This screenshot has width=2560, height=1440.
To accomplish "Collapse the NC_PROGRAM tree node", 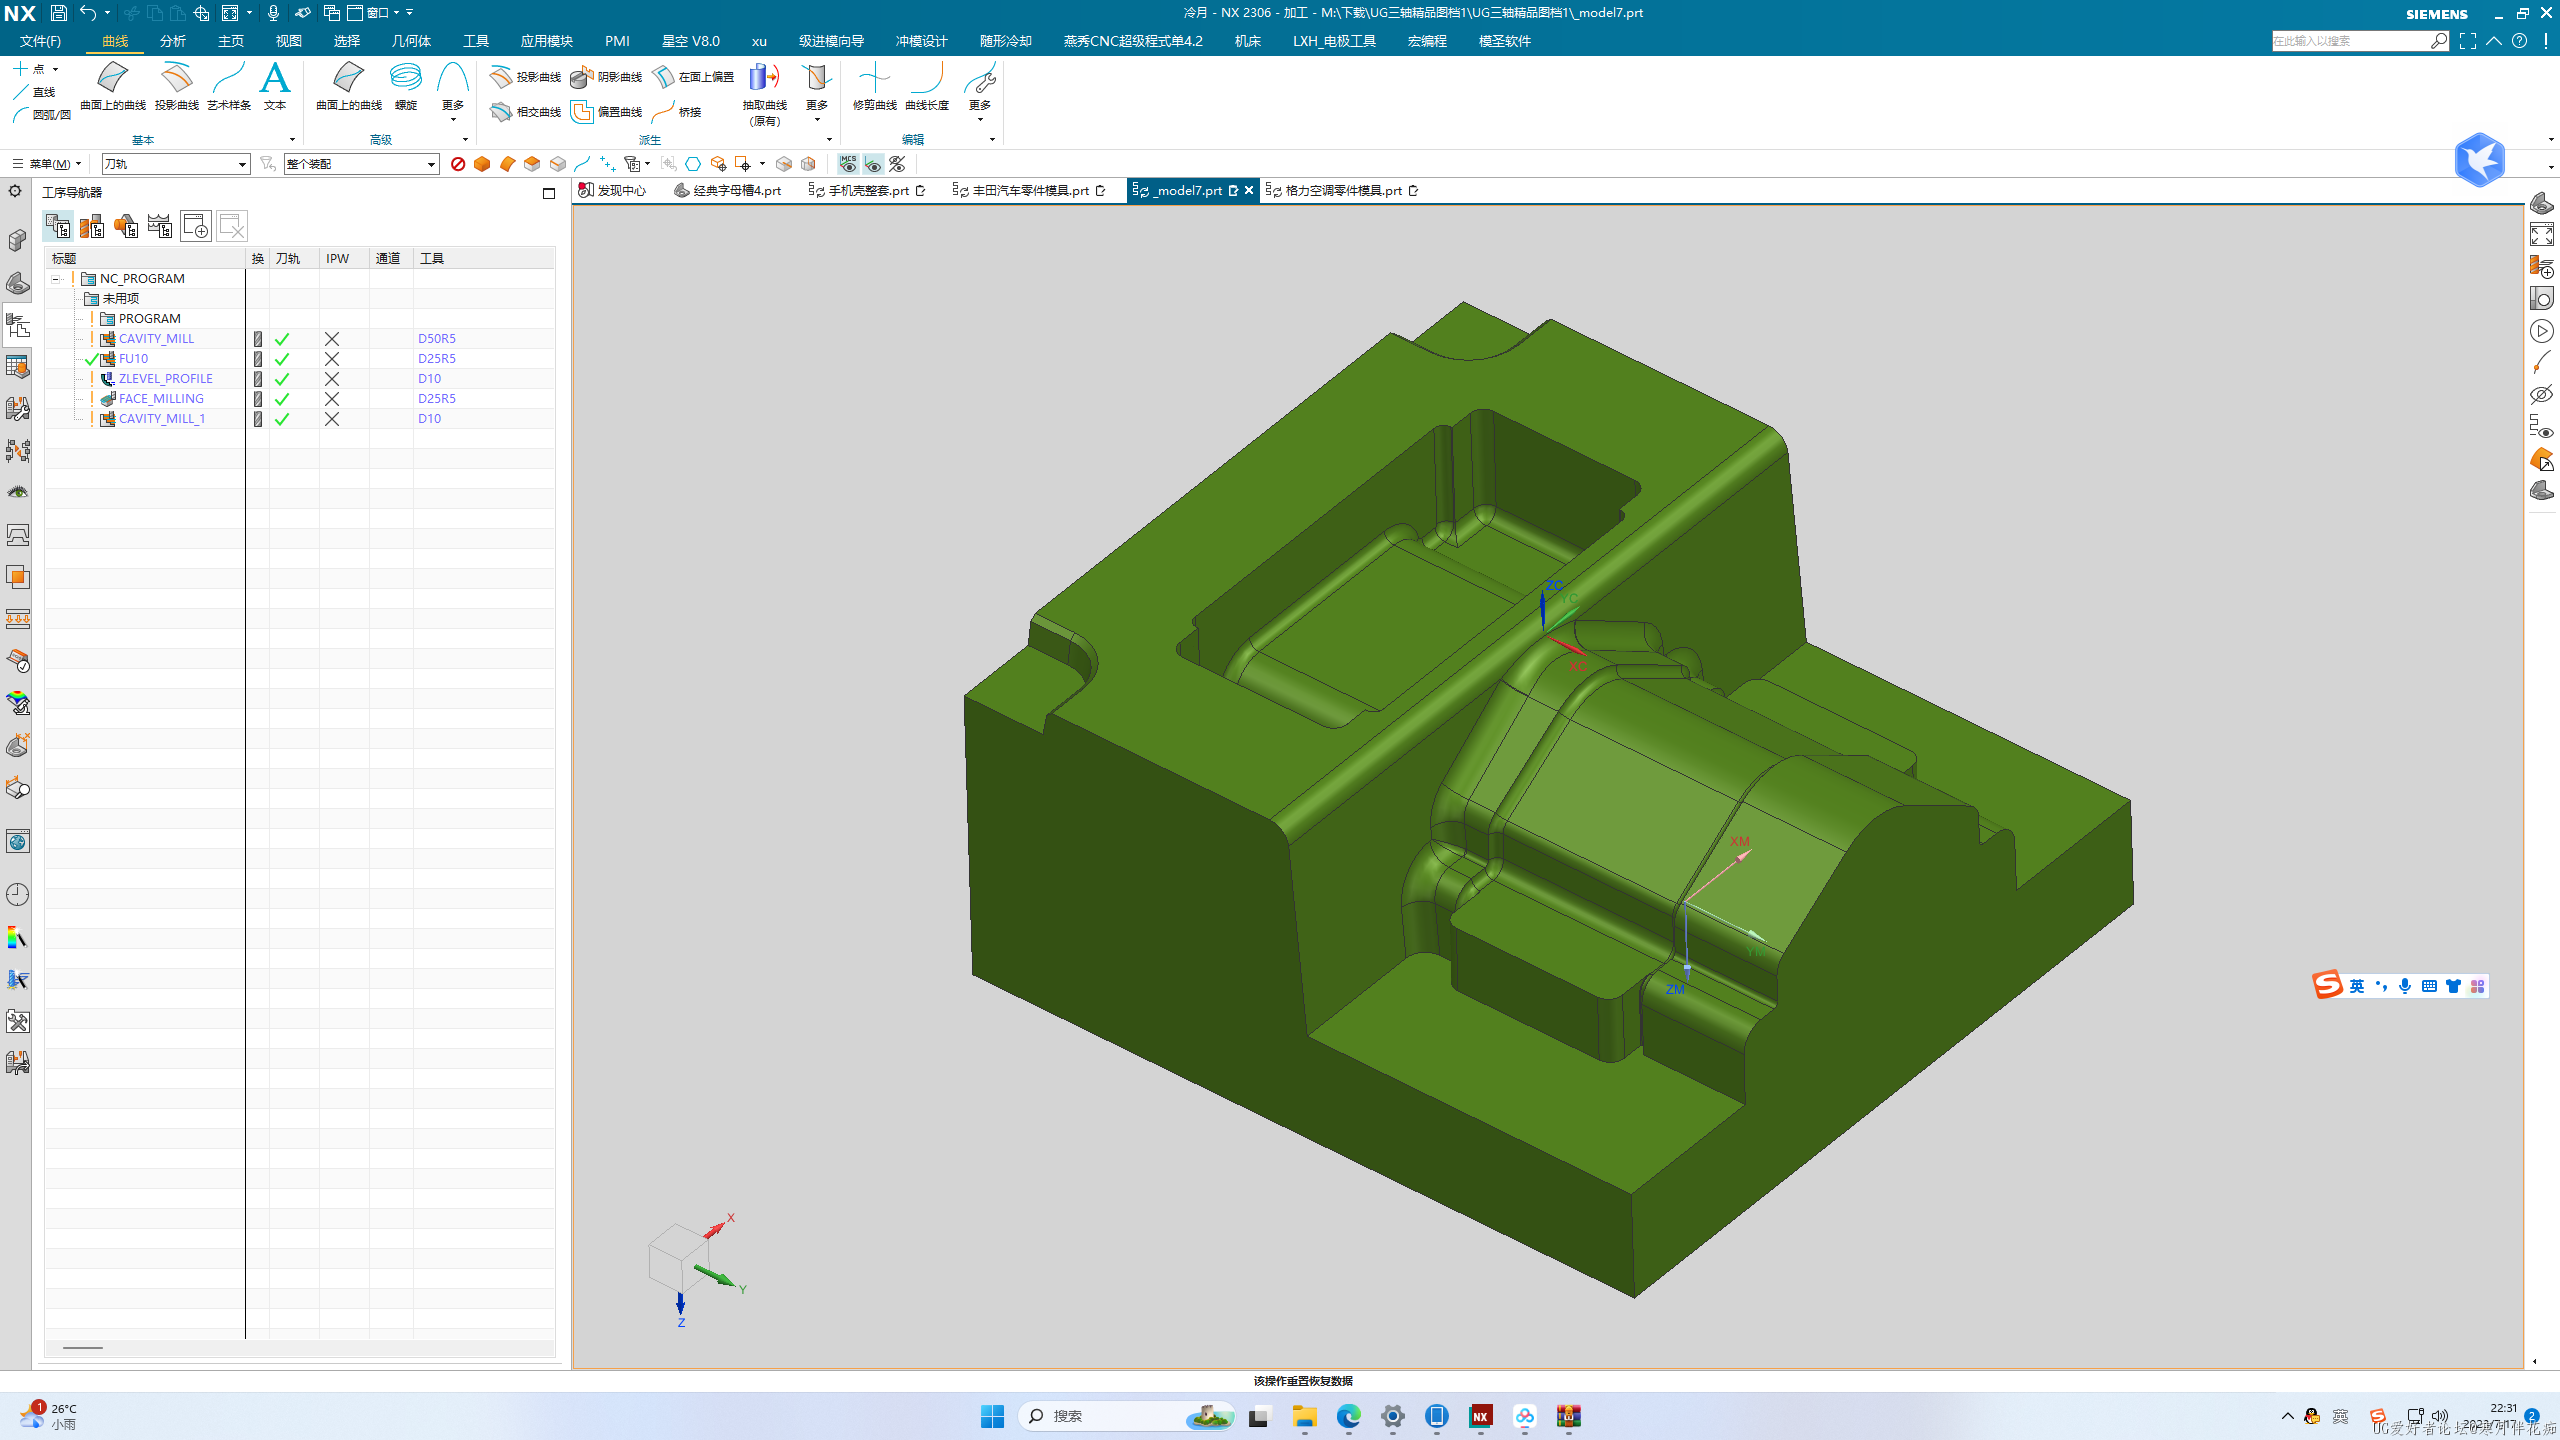I will (57, 279).
